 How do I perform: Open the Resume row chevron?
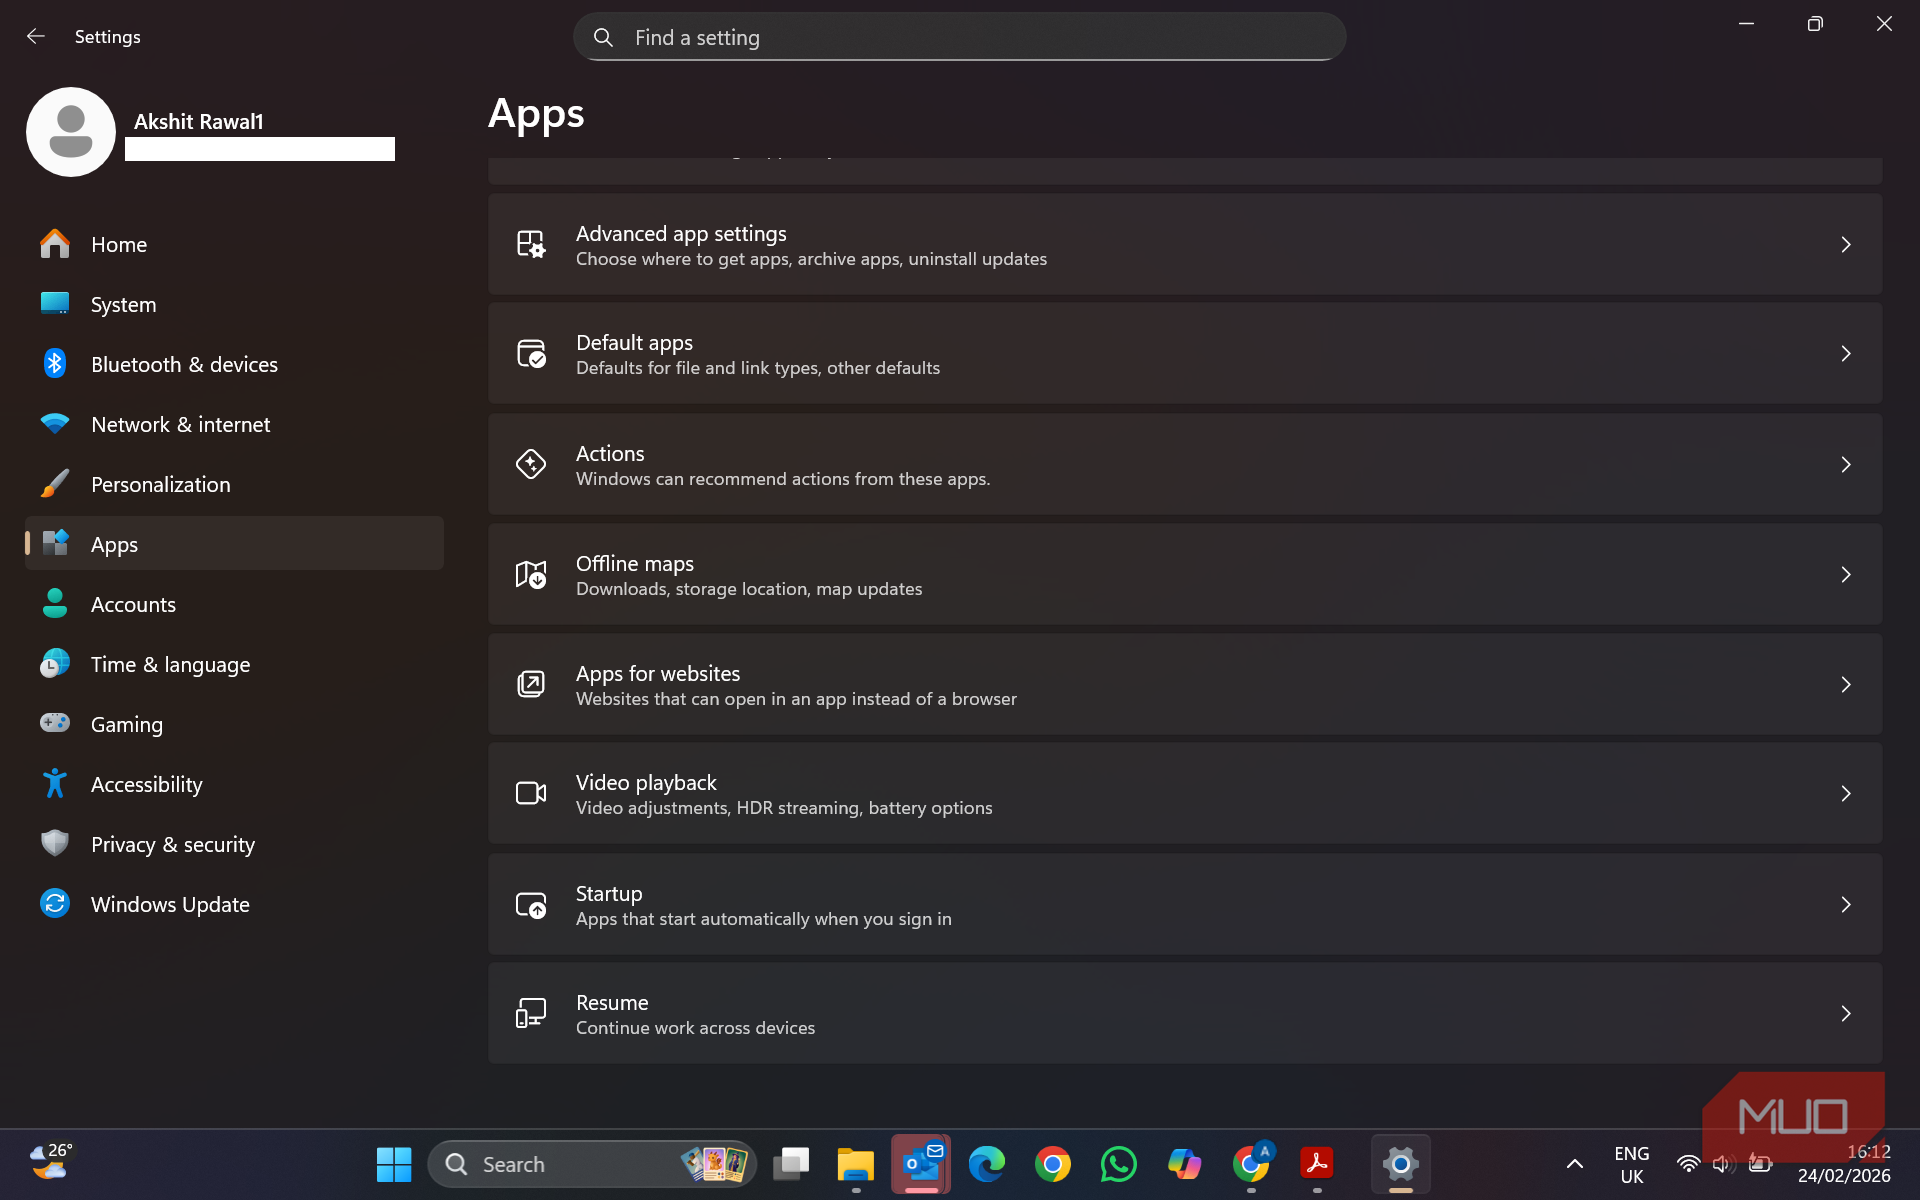point(1846,1014)
